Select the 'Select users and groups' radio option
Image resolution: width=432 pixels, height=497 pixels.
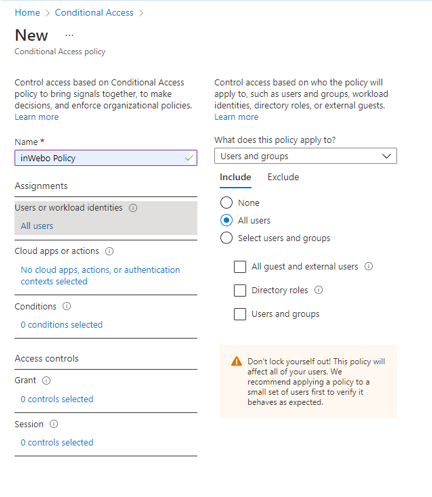pyautogui.click(x=226, y=238)
